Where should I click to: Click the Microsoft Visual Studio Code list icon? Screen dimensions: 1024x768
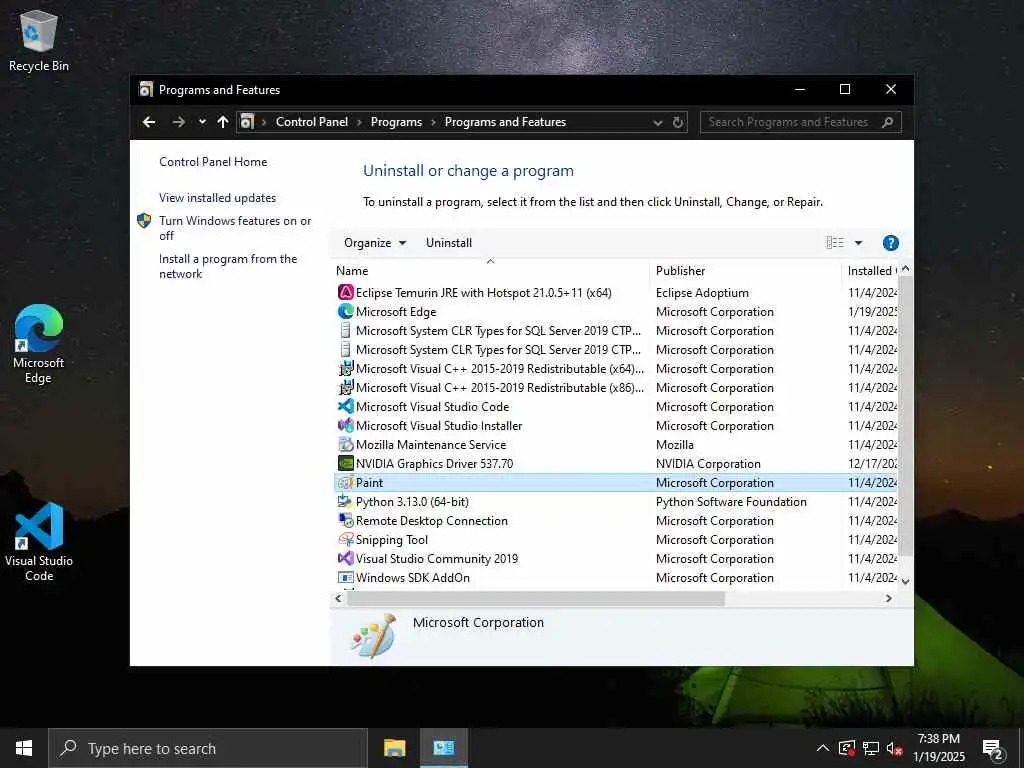pos(345,406)
